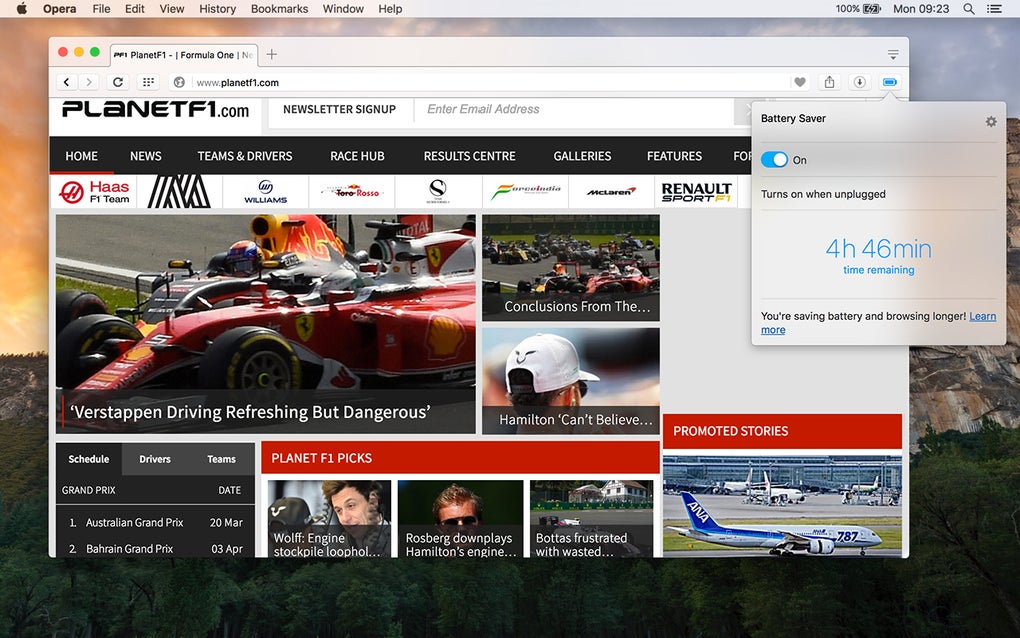Switch to the Teams tab
The width and height of the screenshot is (1020, 638).
pos(221,459)
